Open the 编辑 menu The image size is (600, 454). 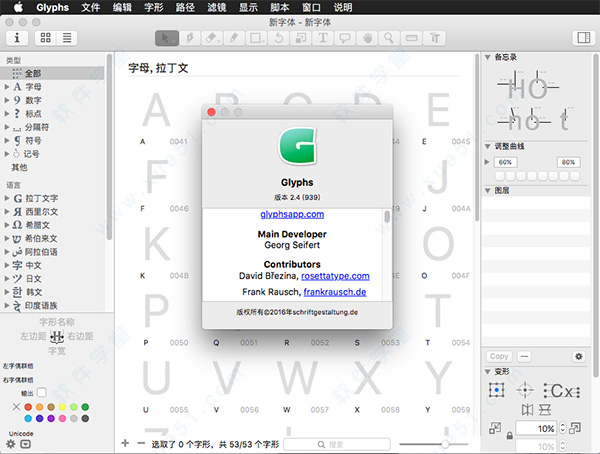click(122, 7)
